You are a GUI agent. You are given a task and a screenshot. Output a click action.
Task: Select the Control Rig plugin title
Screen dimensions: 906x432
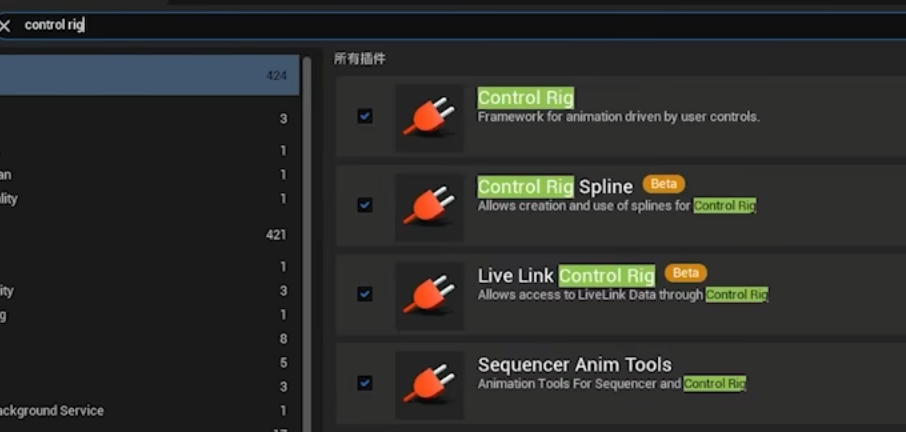pos(526,98)
